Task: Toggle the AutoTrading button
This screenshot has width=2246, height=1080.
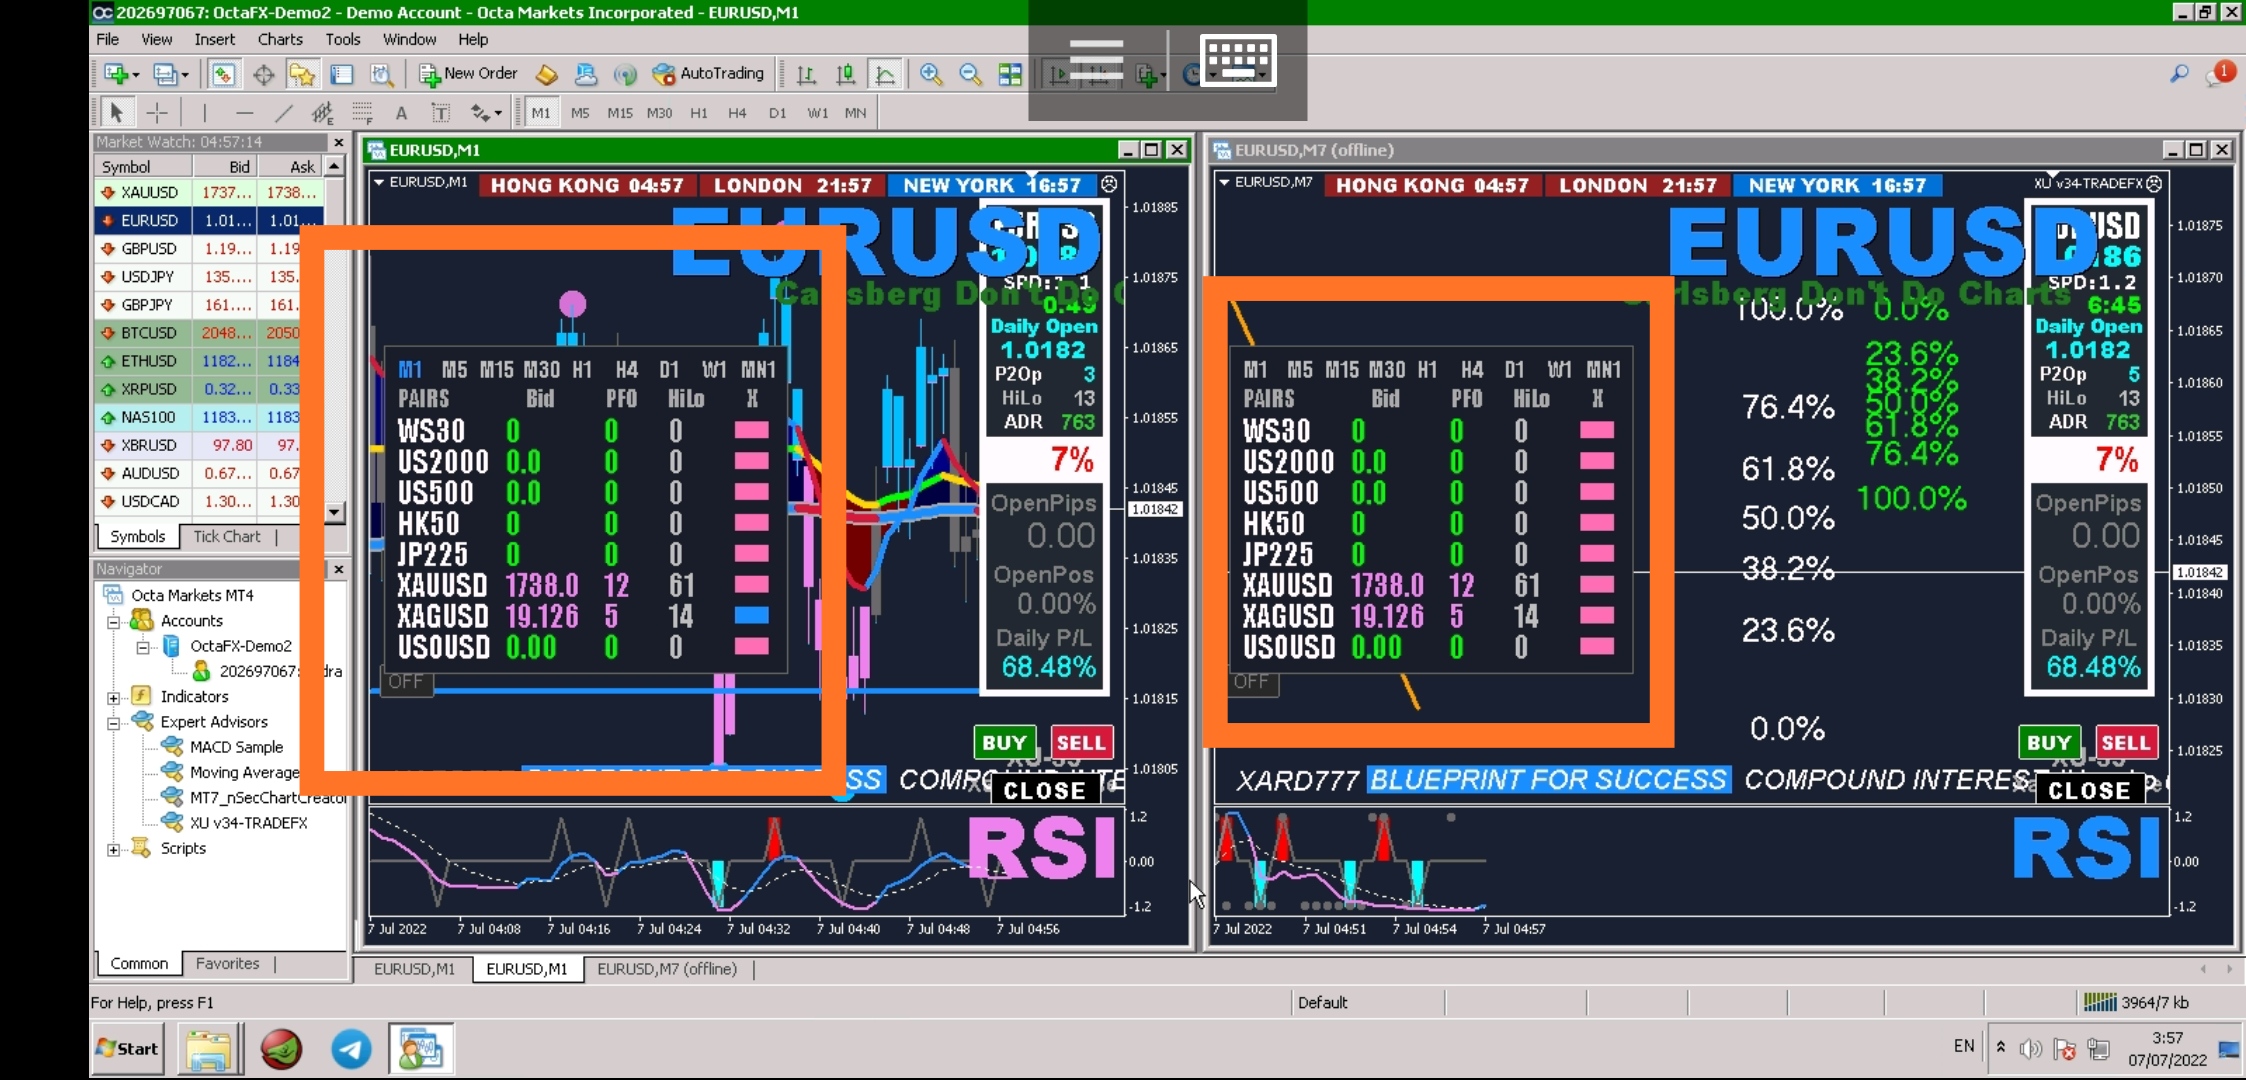Action: click(x=708, y=74)
